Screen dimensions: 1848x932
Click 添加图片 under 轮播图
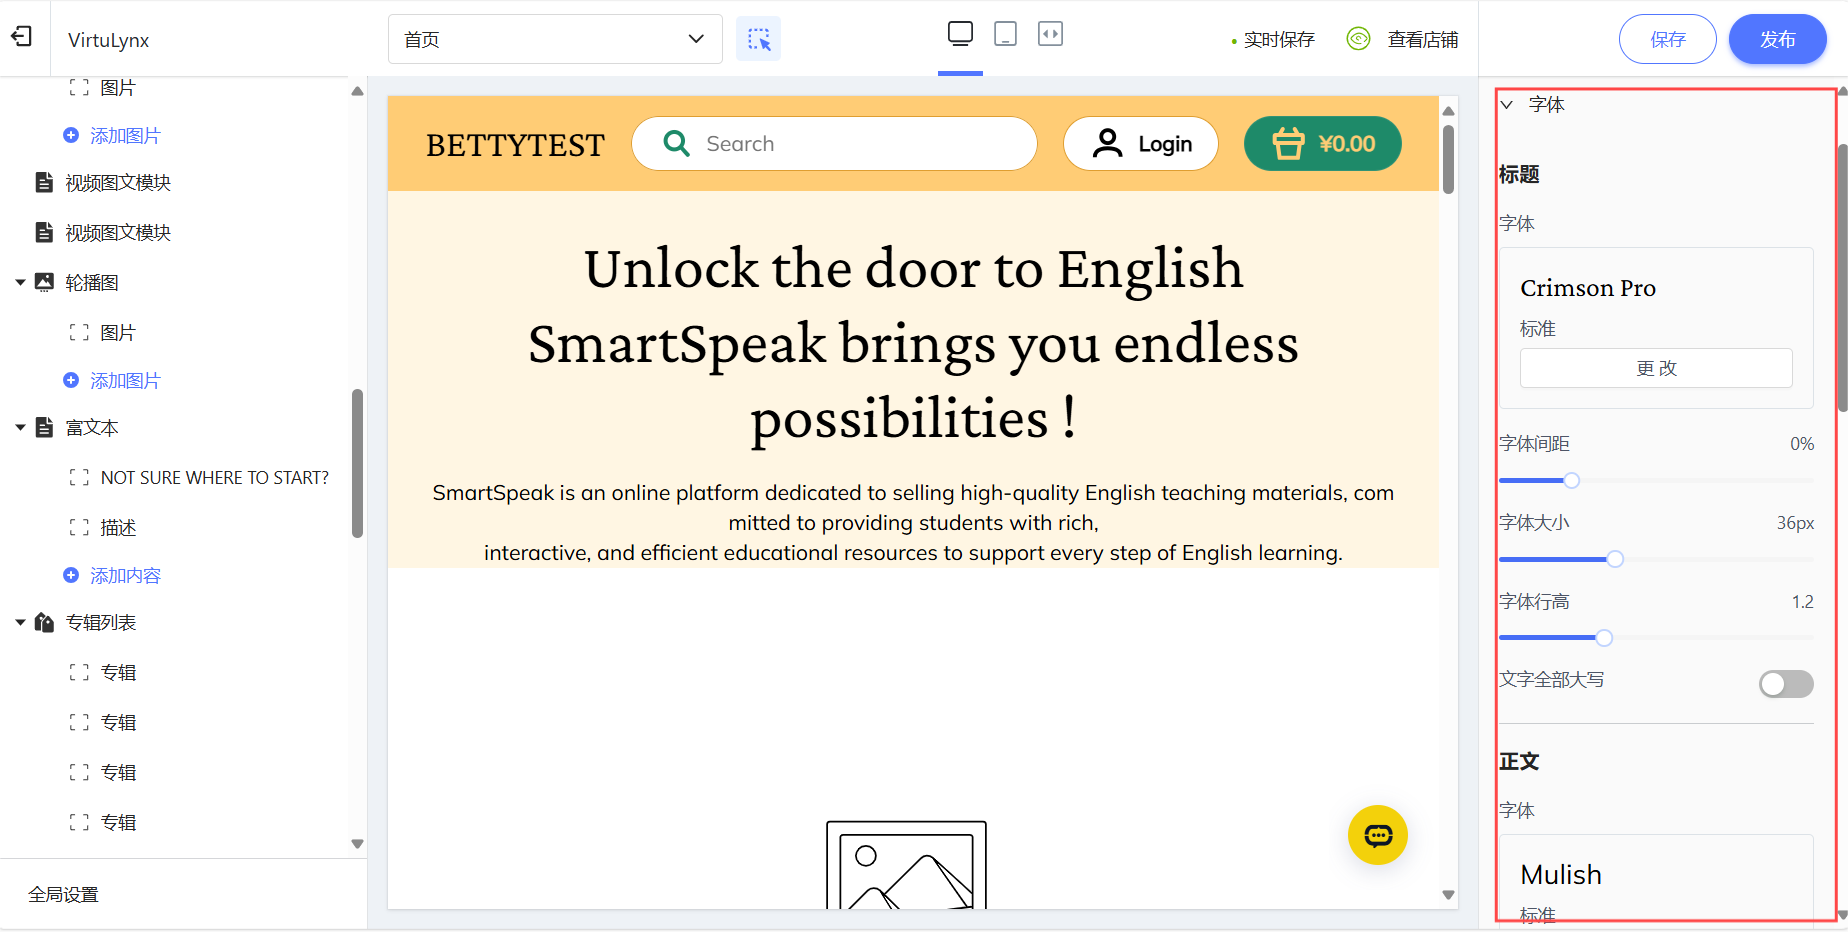[x=125, y=380]
